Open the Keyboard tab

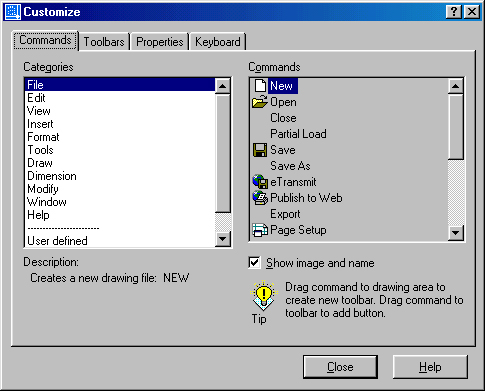(218, 42)
